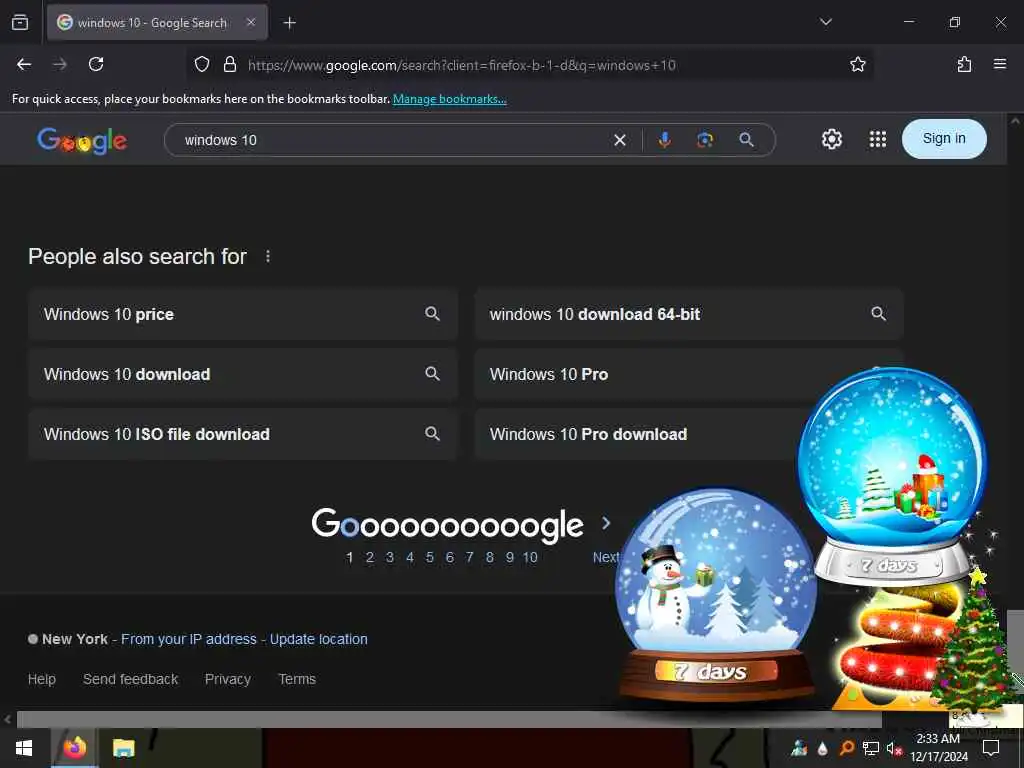Go to results page 5
Viewport: 1024px width, 768px height.
pos(430,558)
